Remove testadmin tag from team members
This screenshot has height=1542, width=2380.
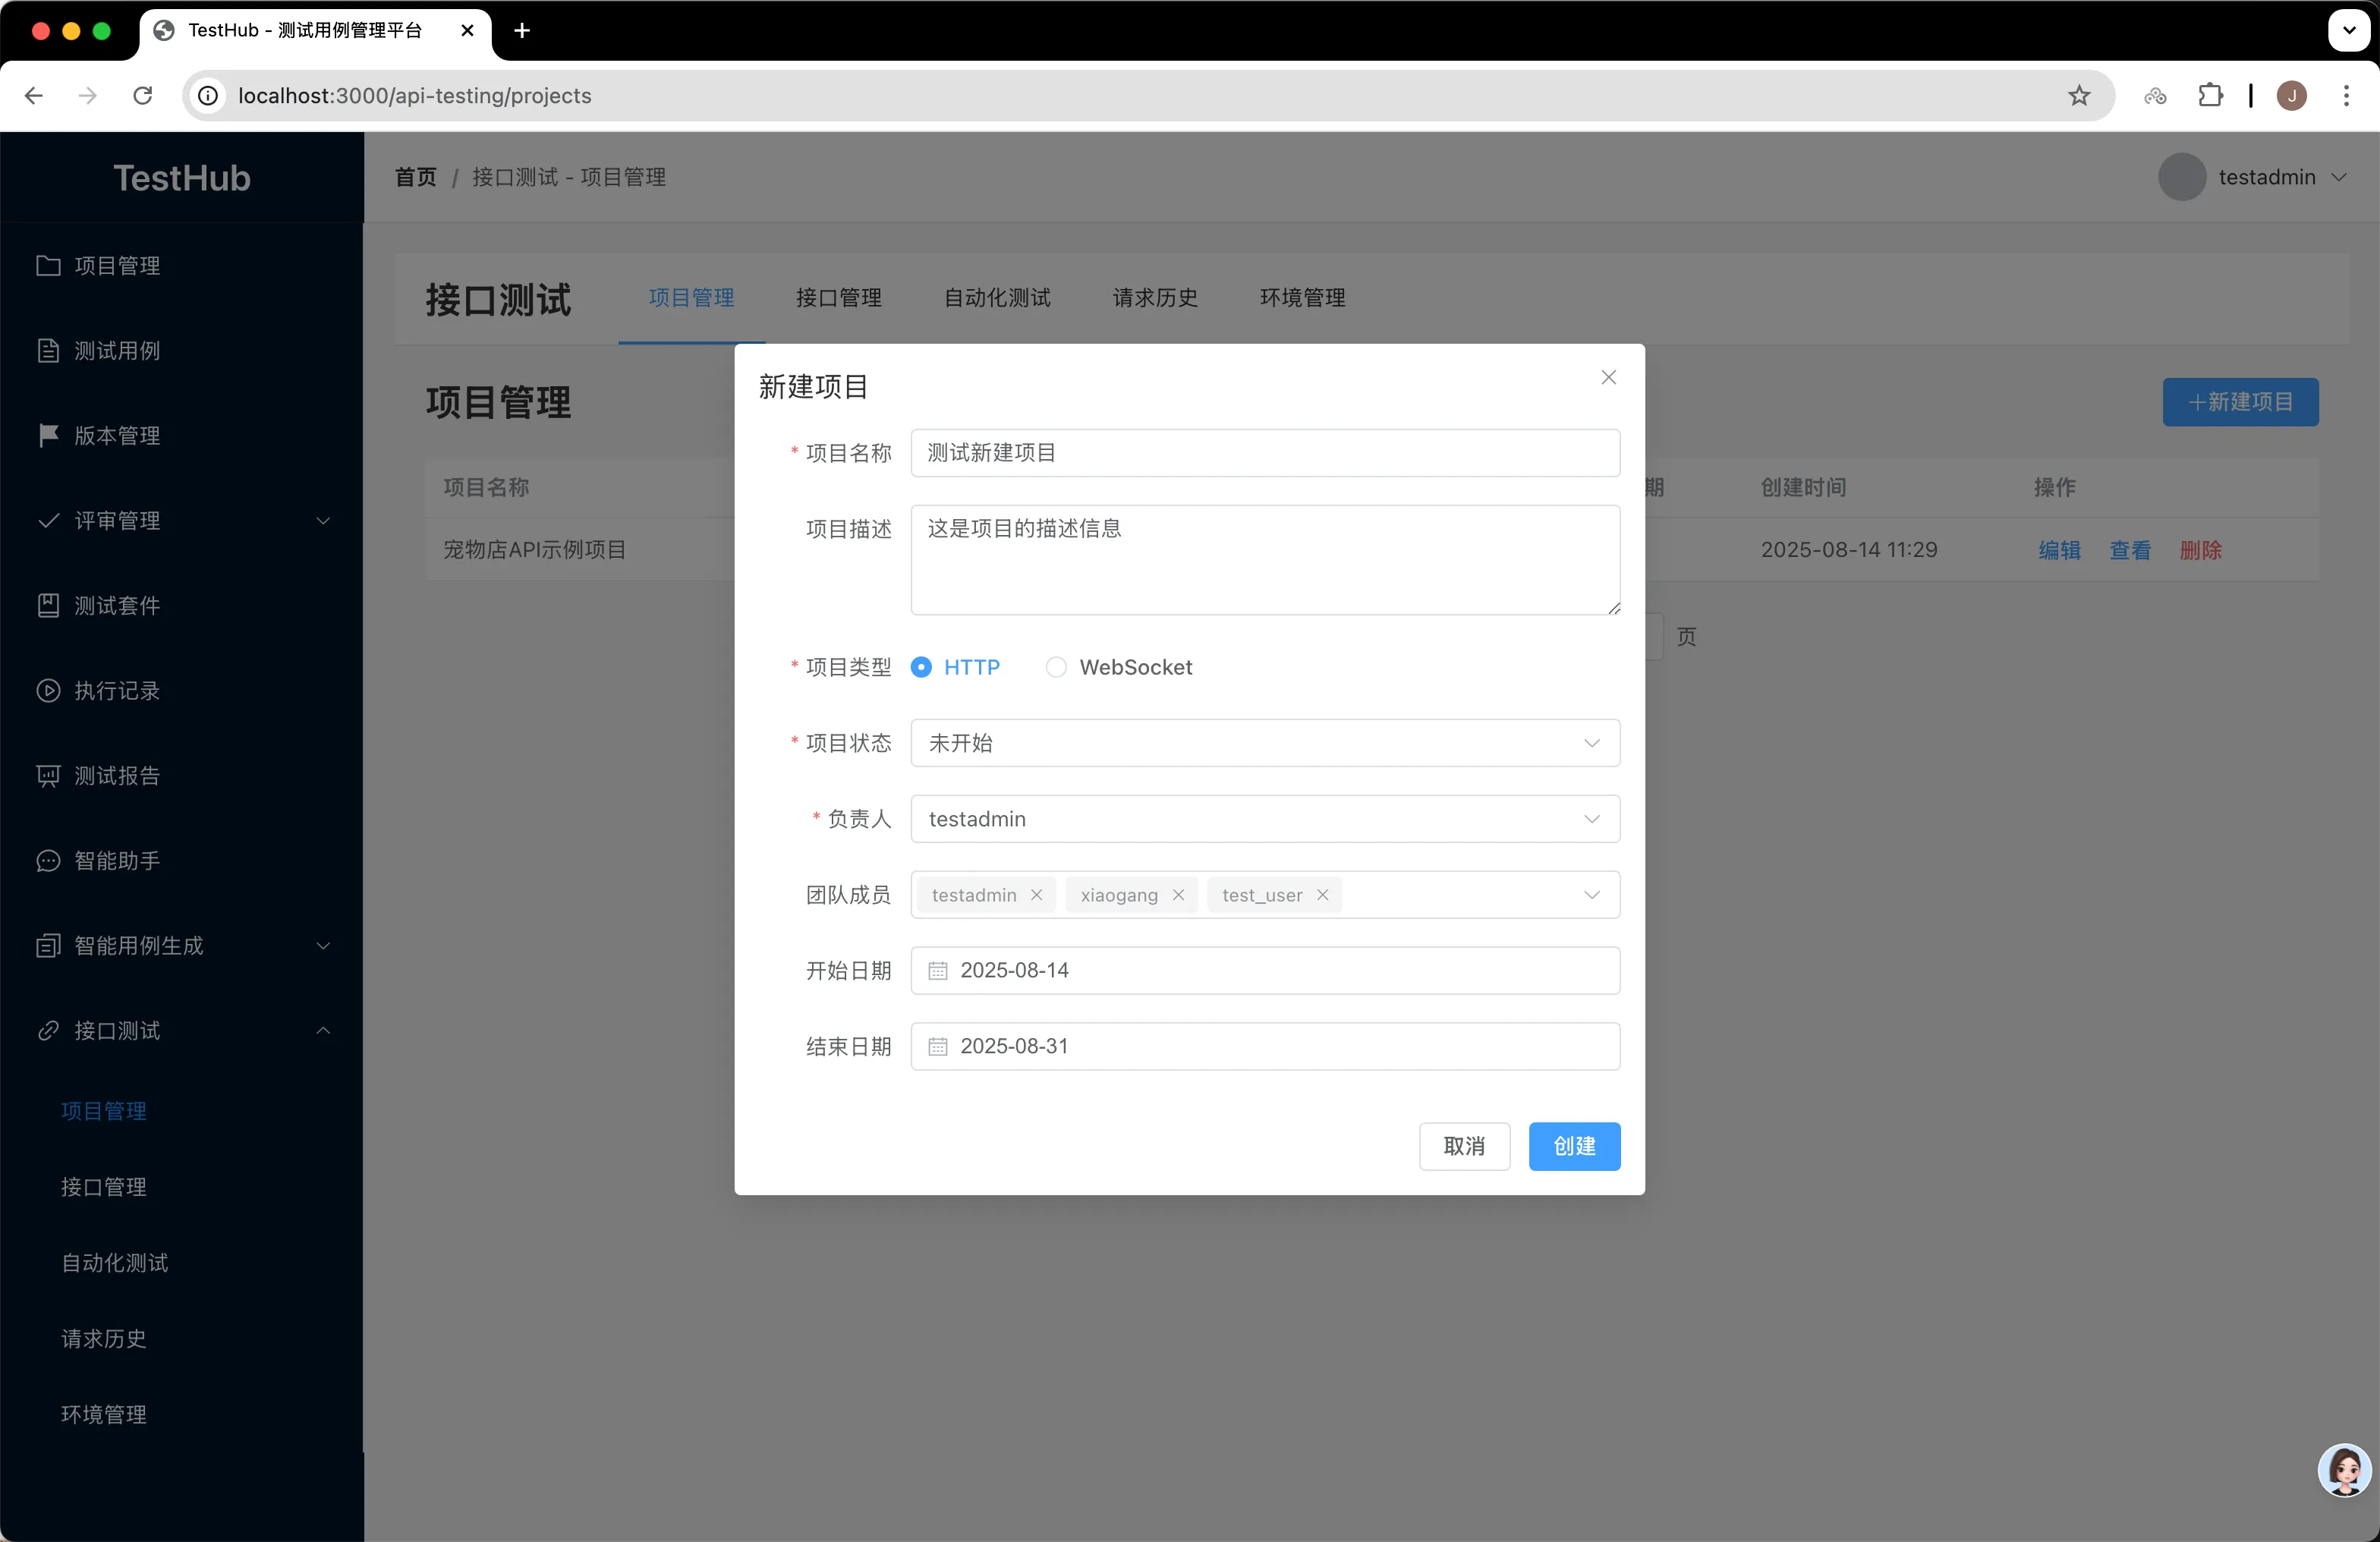pyautogui.click(x=1036, y=895)
